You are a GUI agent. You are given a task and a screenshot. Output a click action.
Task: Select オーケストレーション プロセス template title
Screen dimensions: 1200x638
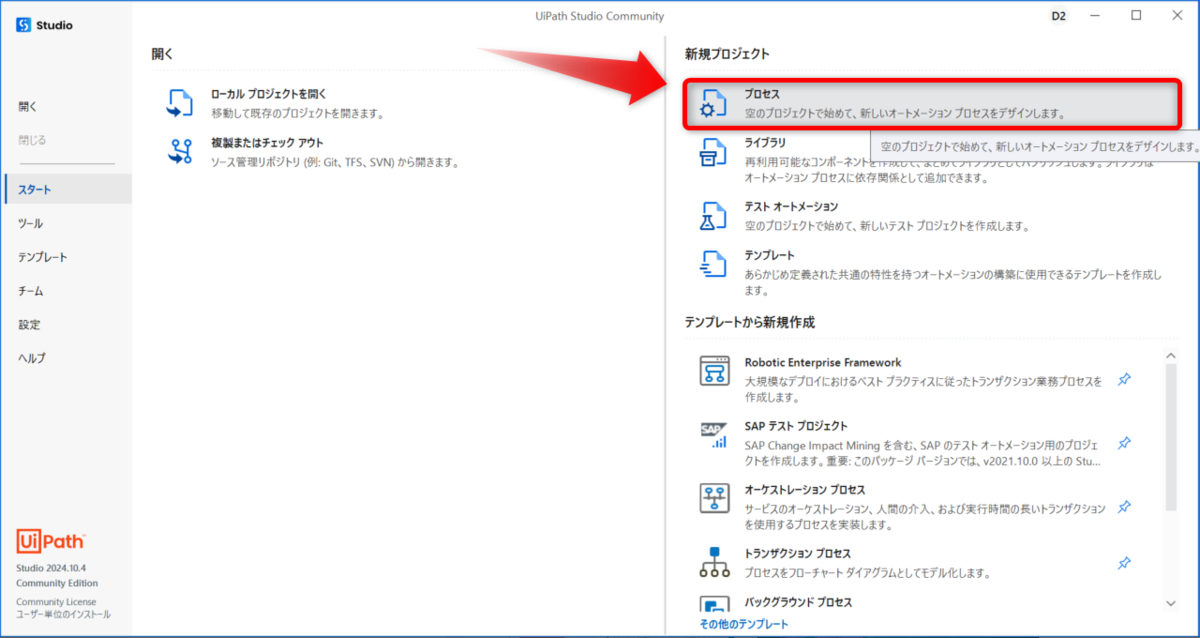[805, 489]
